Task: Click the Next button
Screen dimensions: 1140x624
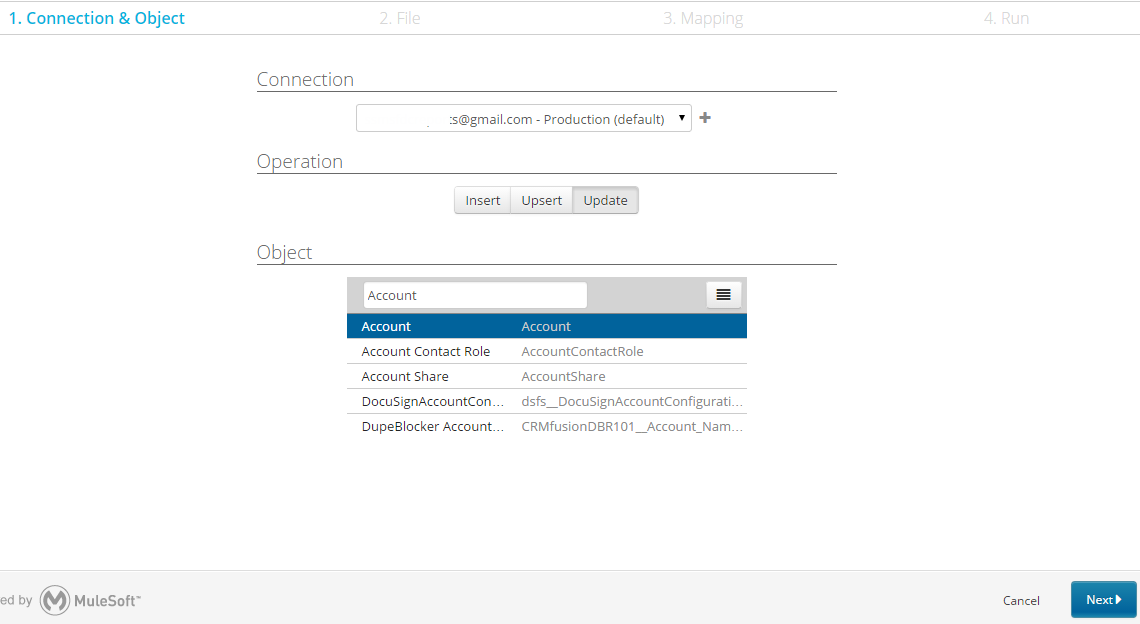Action: click(1103, 599)
